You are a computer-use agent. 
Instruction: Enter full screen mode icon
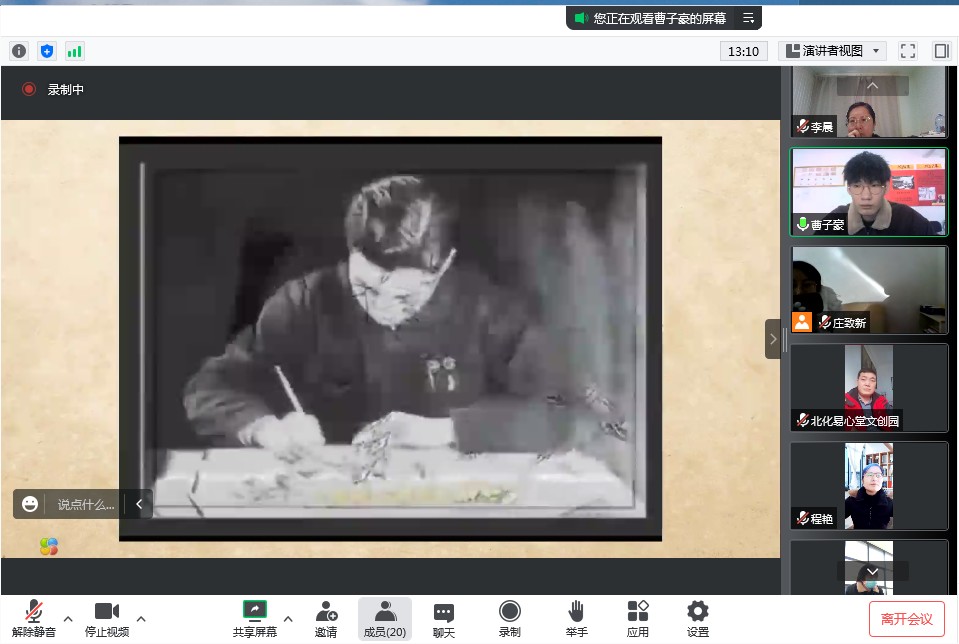[908, 51]
